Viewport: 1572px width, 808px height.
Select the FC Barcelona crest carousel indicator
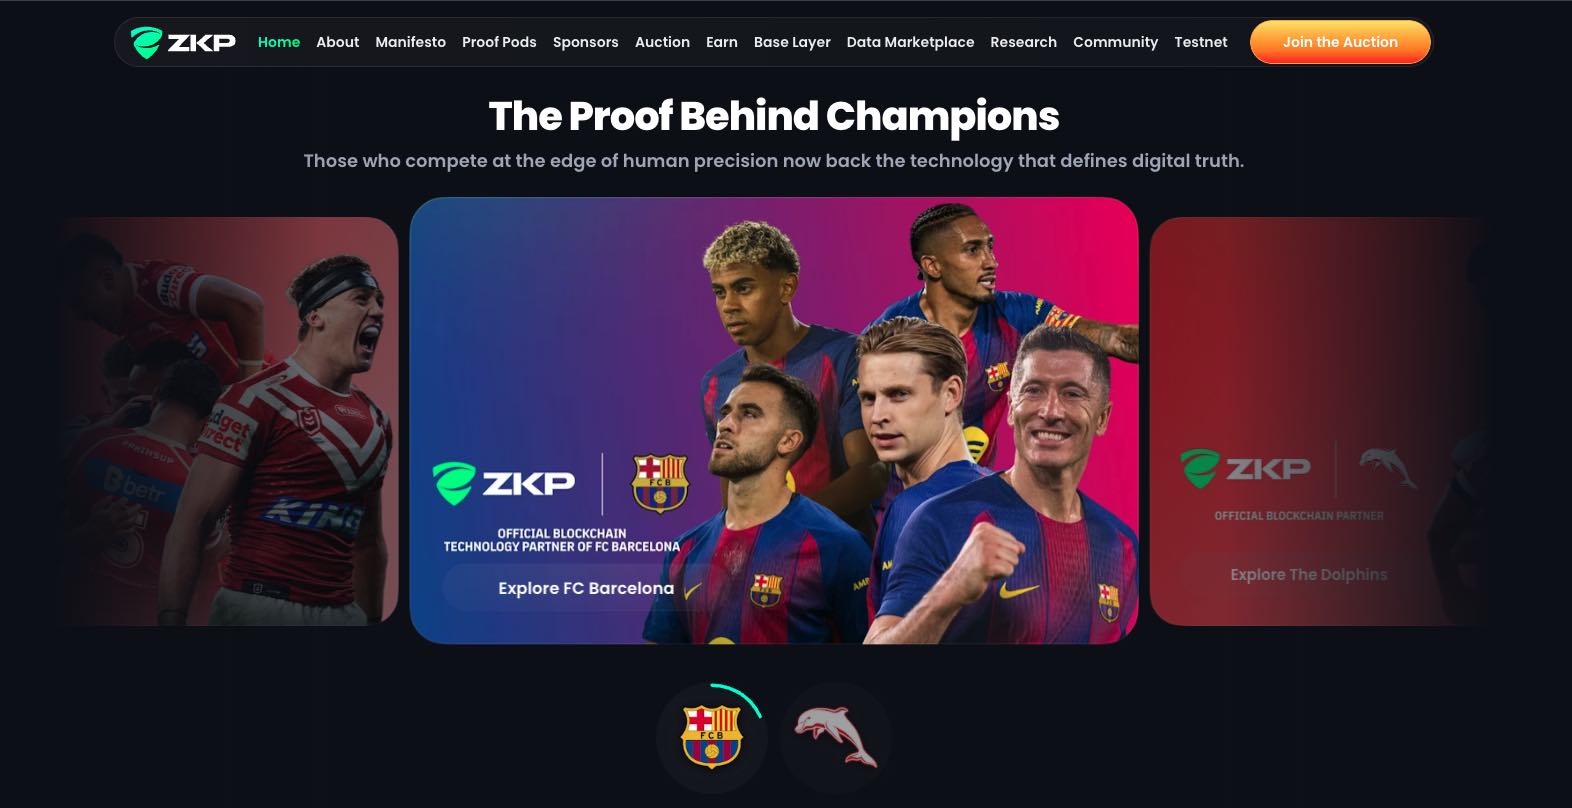tap(711, 737)
